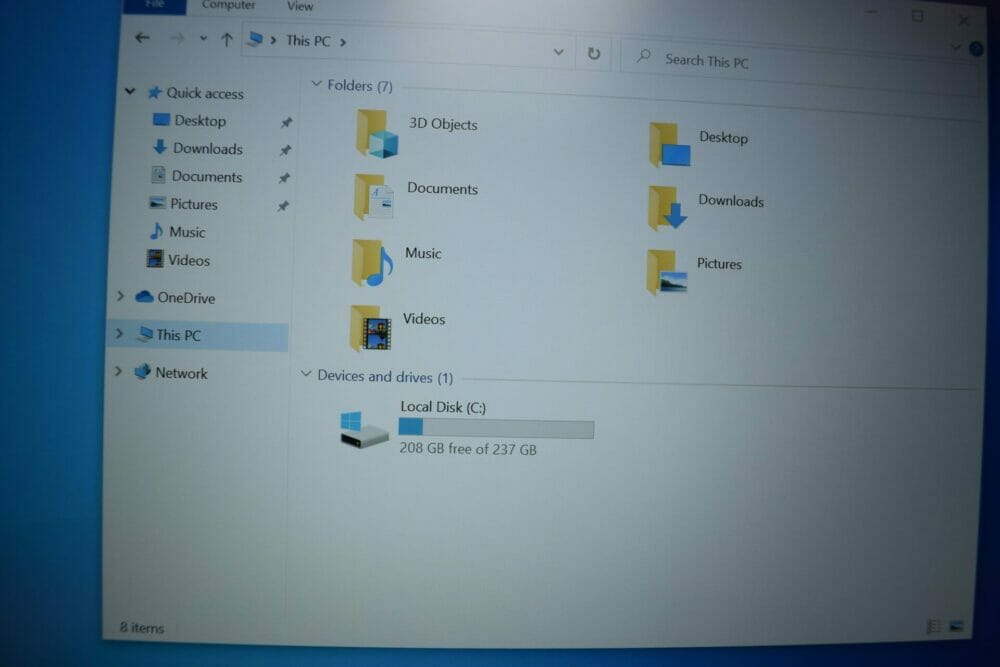
Task: Close the File Explorer window
Action: tap(964, 21)
